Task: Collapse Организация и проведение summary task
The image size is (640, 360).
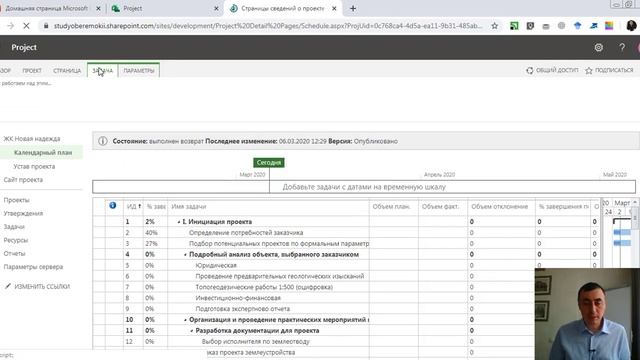Action: coord(185,320)
